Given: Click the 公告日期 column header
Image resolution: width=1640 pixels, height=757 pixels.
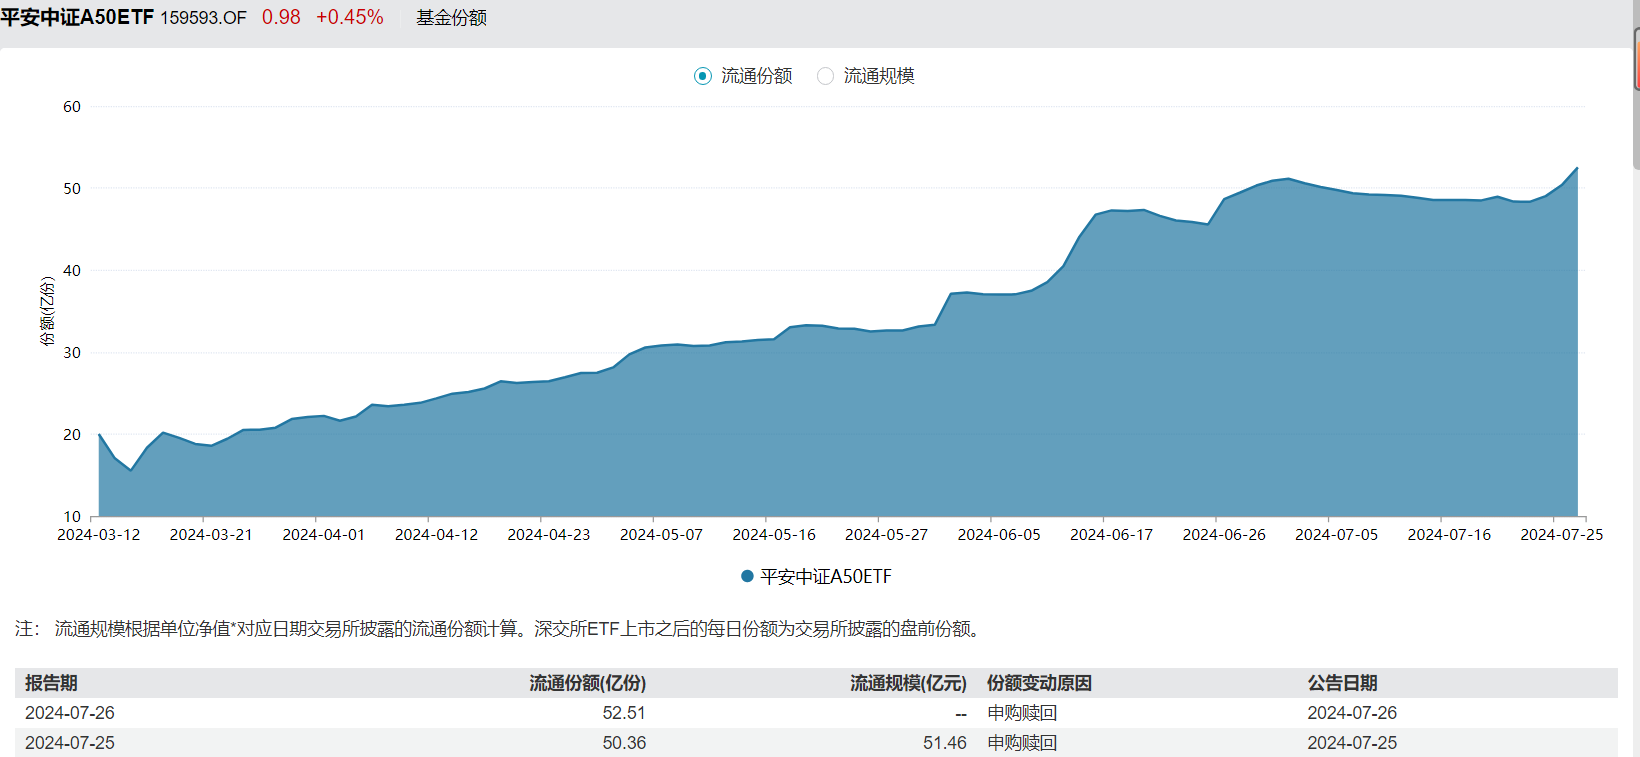Looking at the screenshot, I should pyautogui.click(x=1342, y=683).
